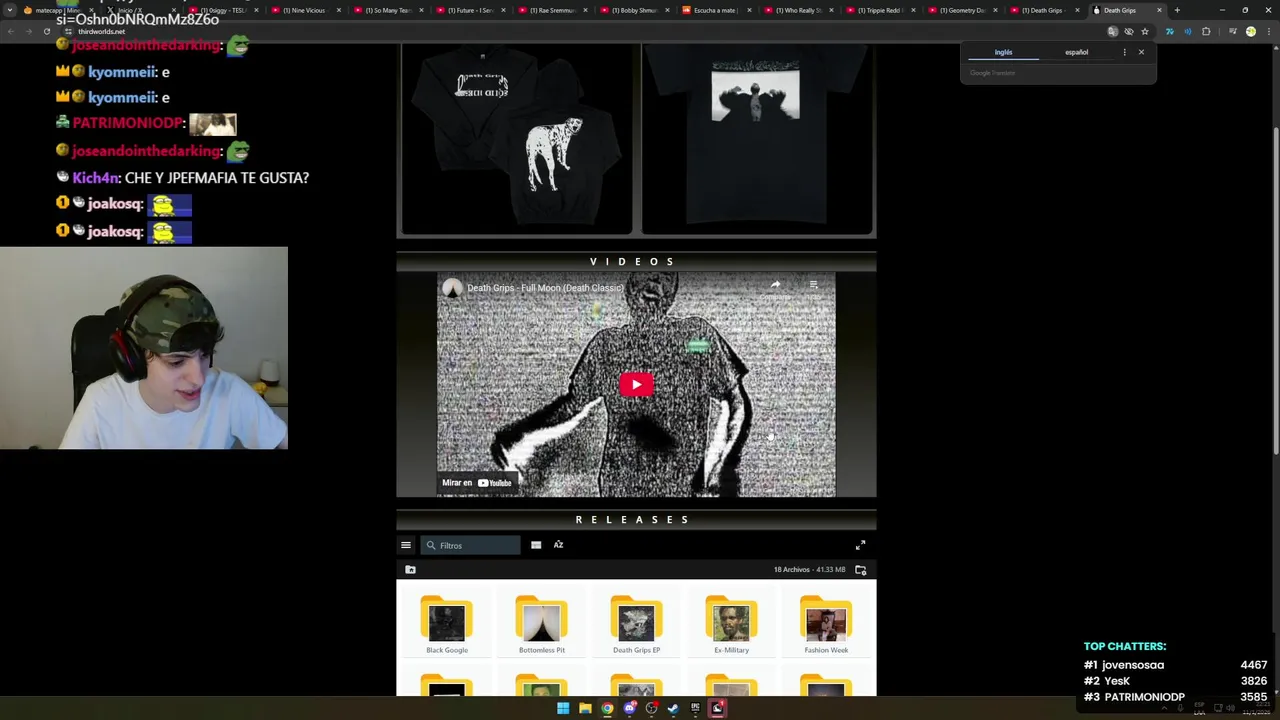Viewport: 1280px width, 720px height.
Task: Switch file list layout view icon
Action: tap(536, 545)
